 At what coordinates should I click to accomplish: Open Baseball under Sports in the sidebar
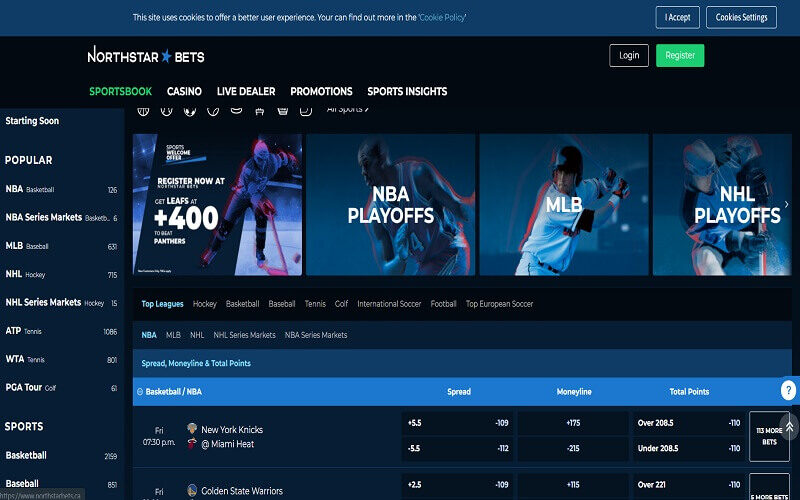(x=61, y=484)
